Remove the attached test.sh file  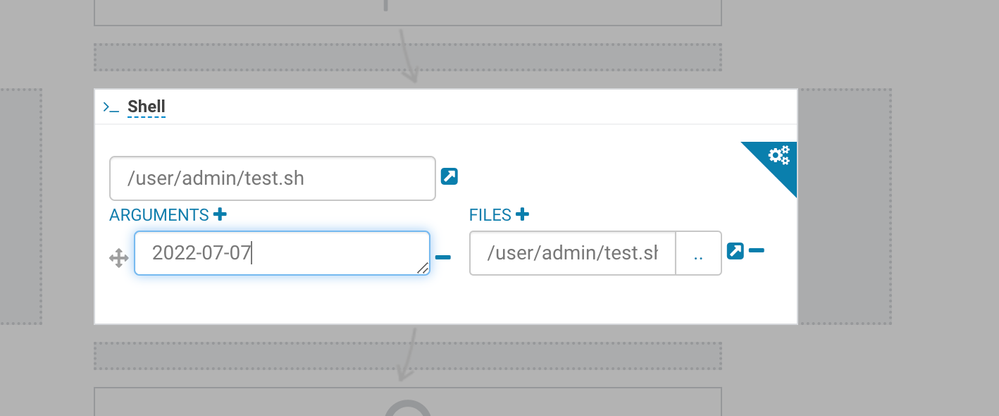[756, 250]
